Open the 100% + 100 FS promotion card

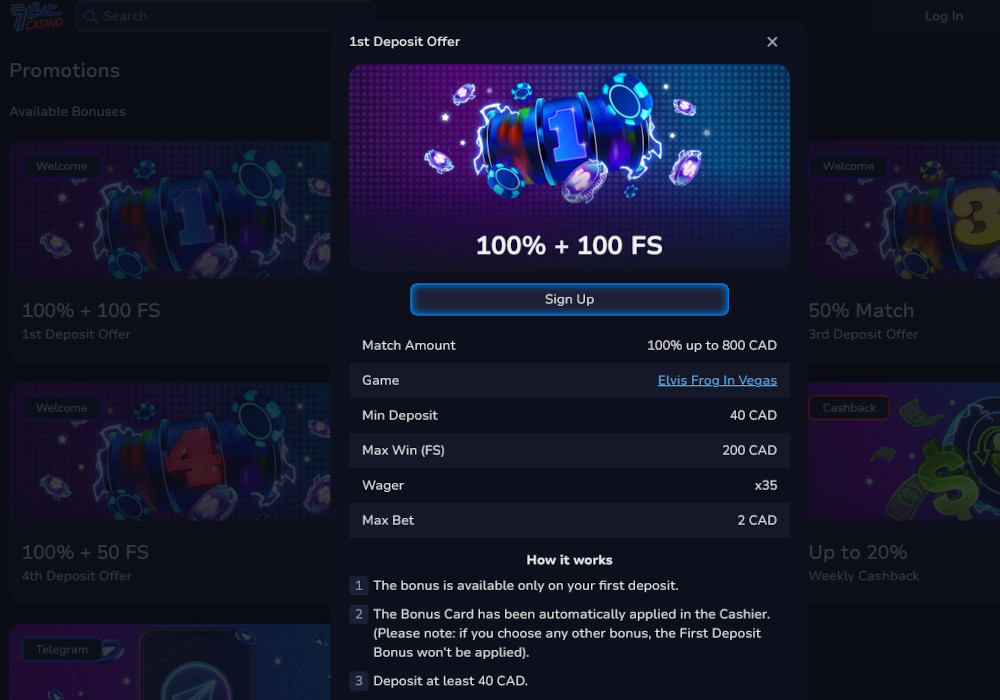(170, 250)
